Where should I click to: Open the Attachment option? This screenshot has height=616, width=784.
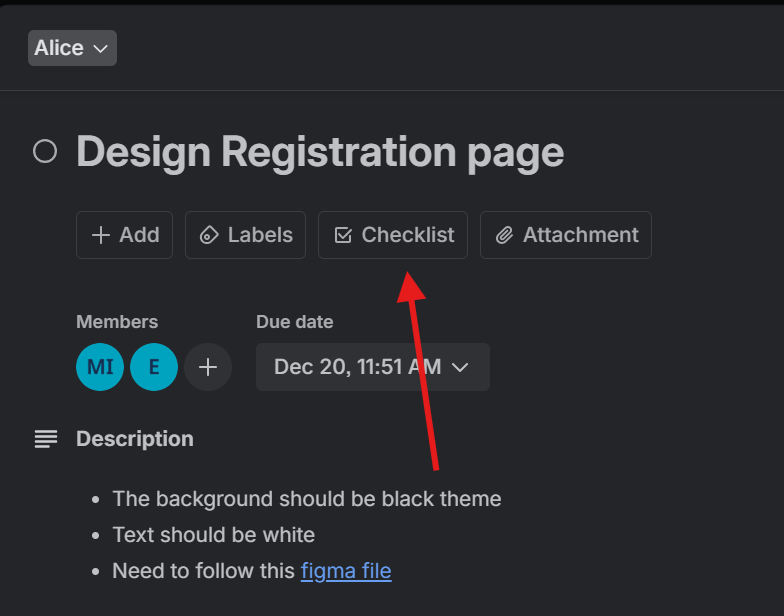(566, 235)
